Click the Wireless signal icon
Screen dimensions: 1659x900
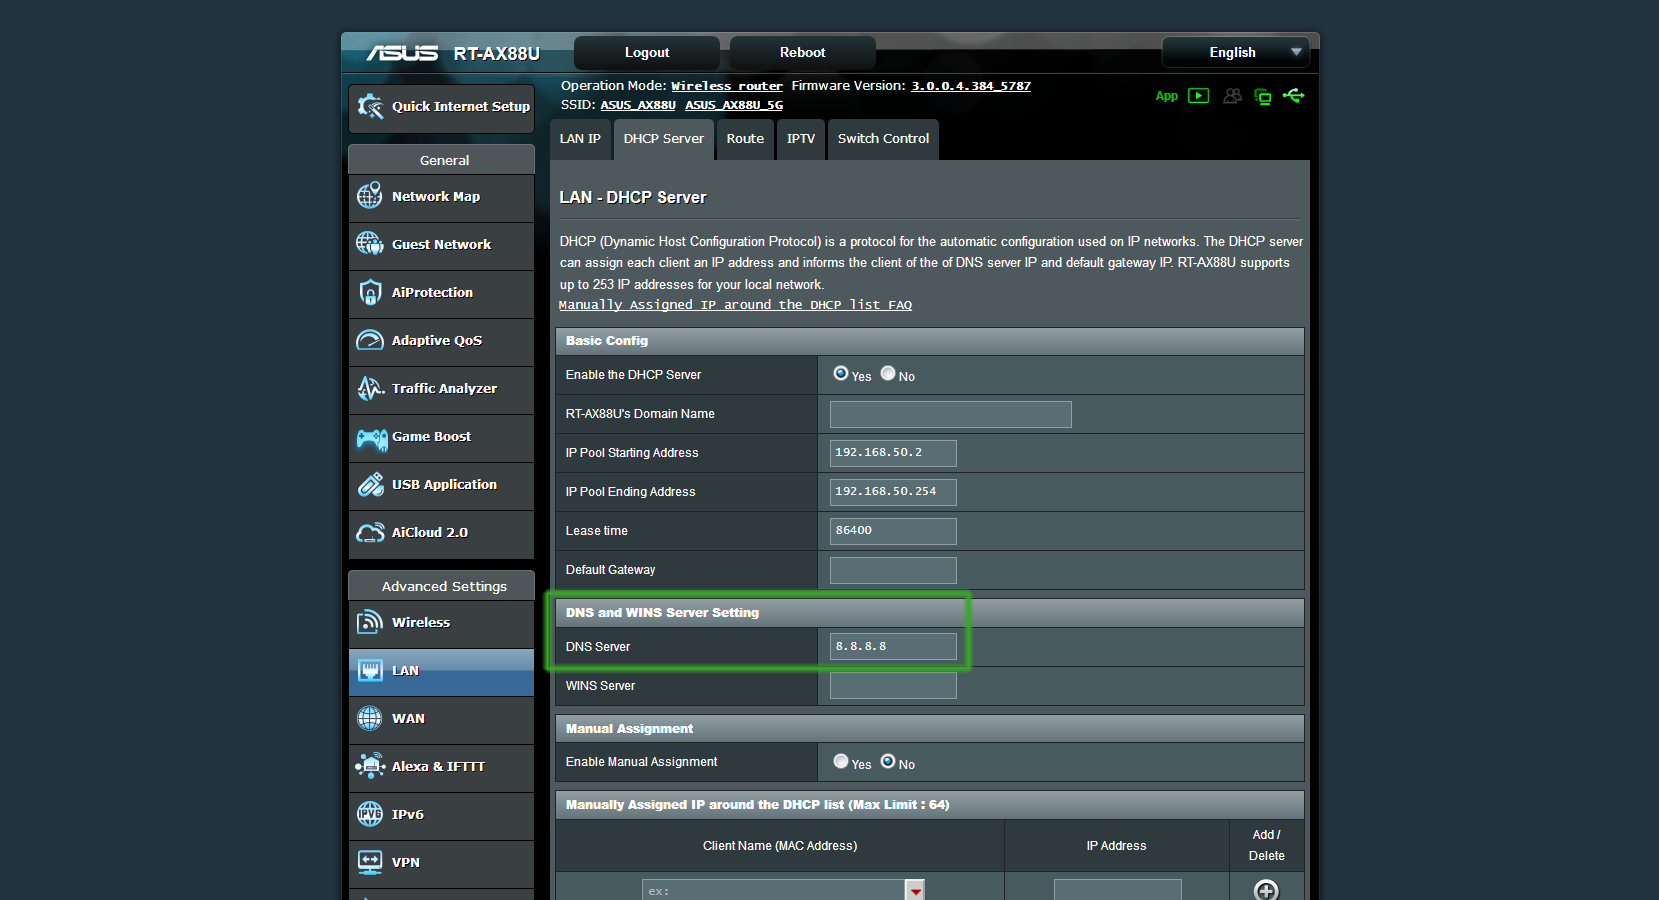point(370,622)
